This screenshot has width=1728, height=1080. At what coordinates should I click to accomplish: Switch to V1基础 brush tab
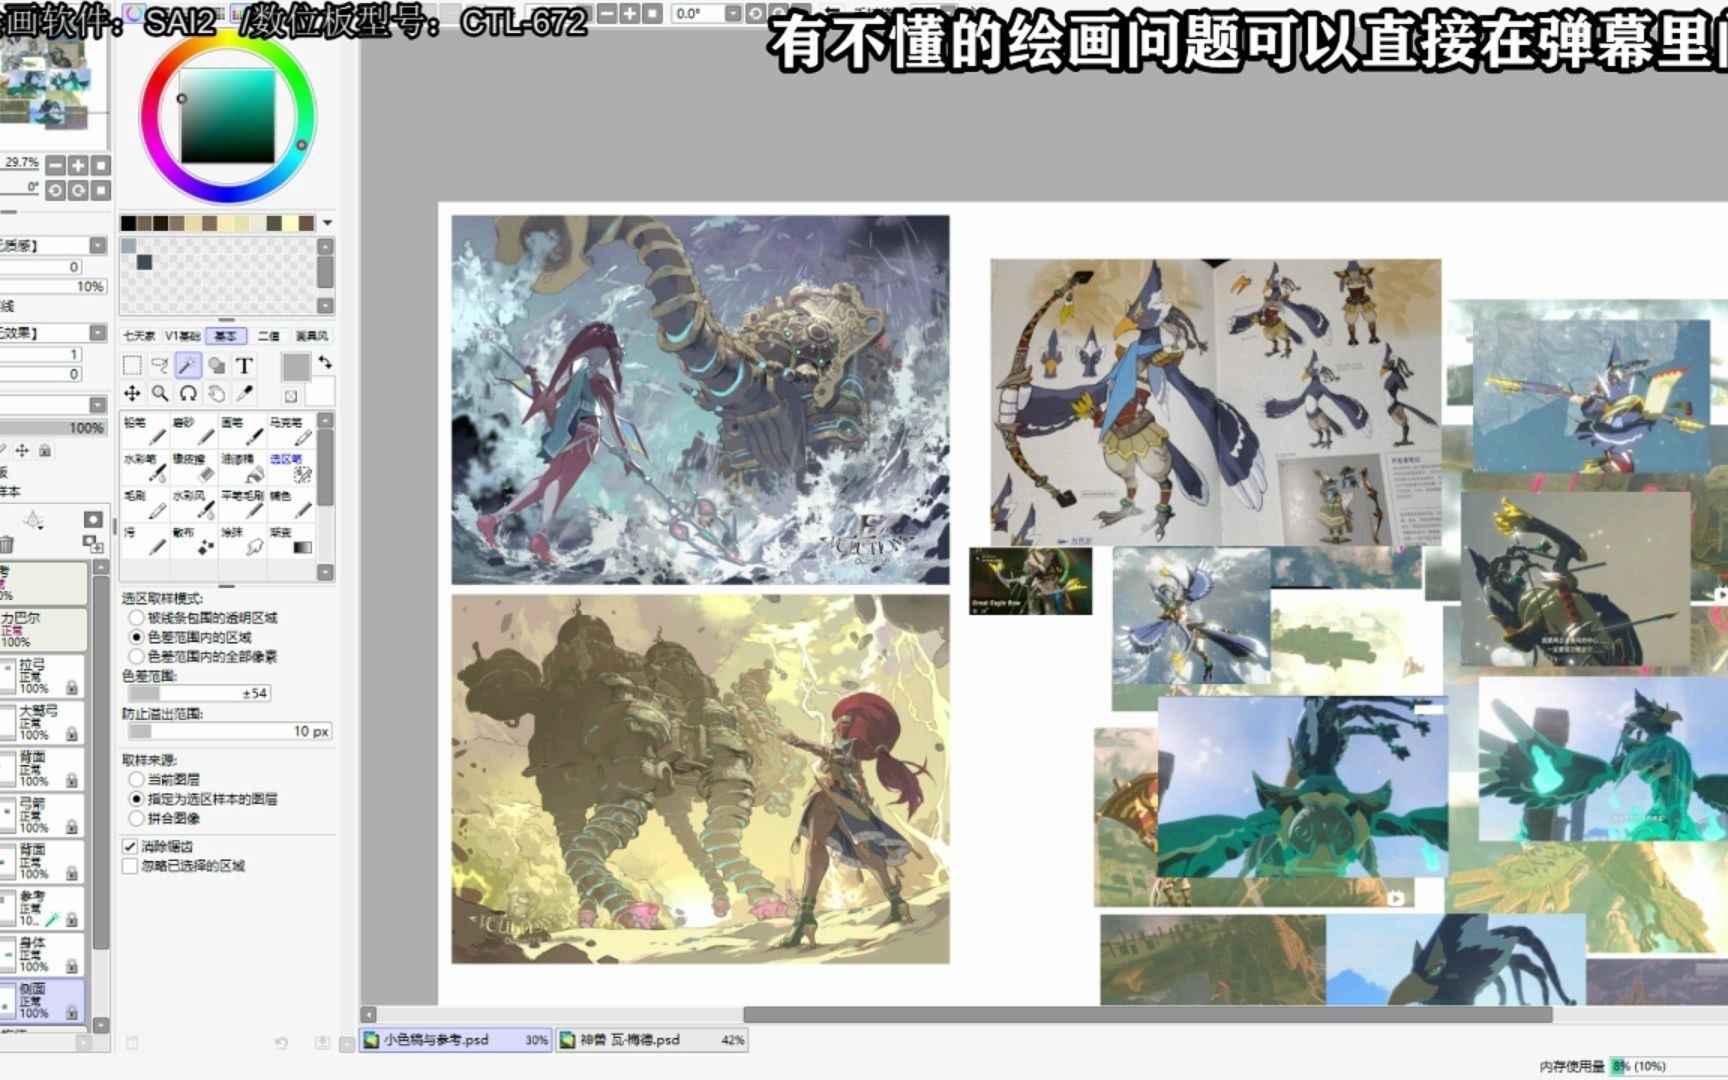pos(183,336)
